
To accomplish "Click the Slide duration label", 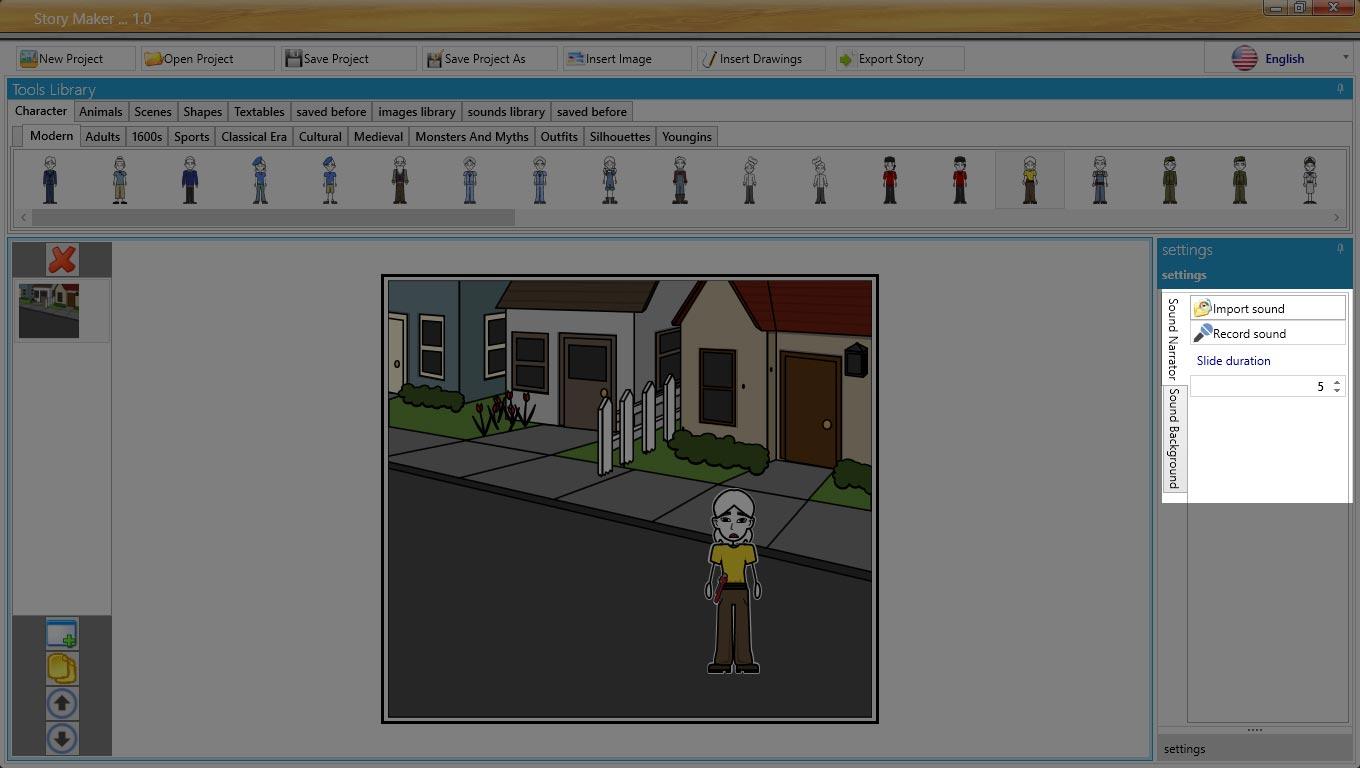I will click(x=1233, y=361).
